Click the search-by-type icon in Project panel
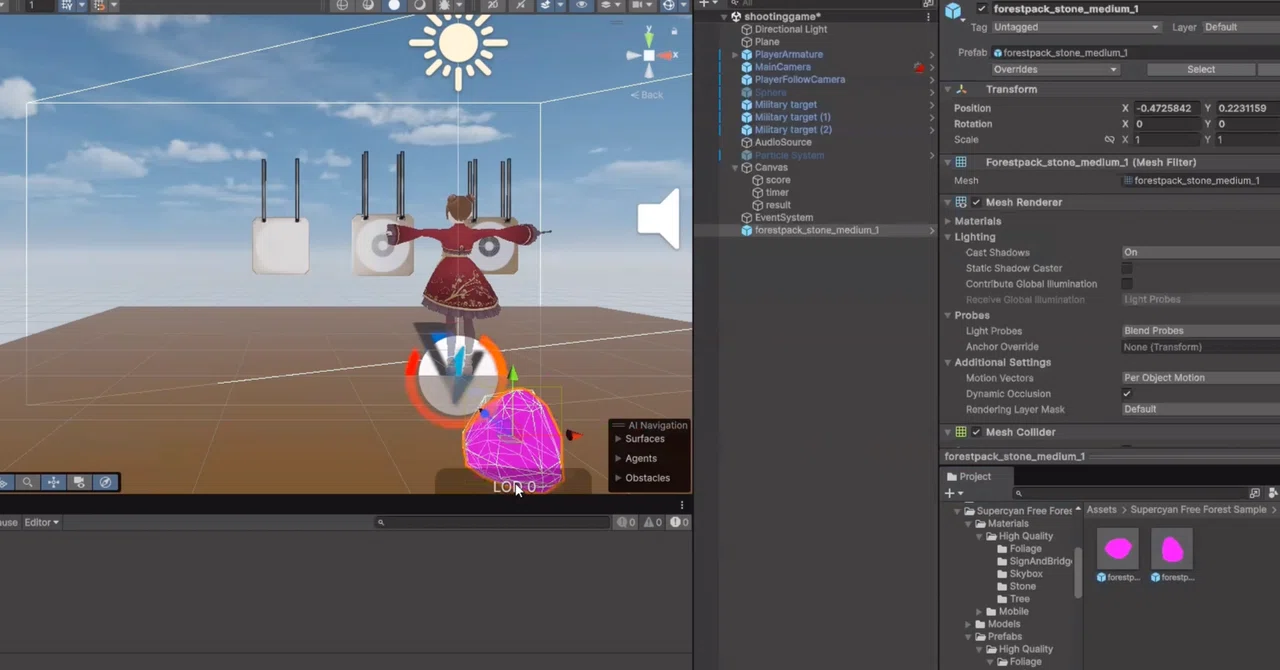The image size is (1280, 670). pos(1255,493)
